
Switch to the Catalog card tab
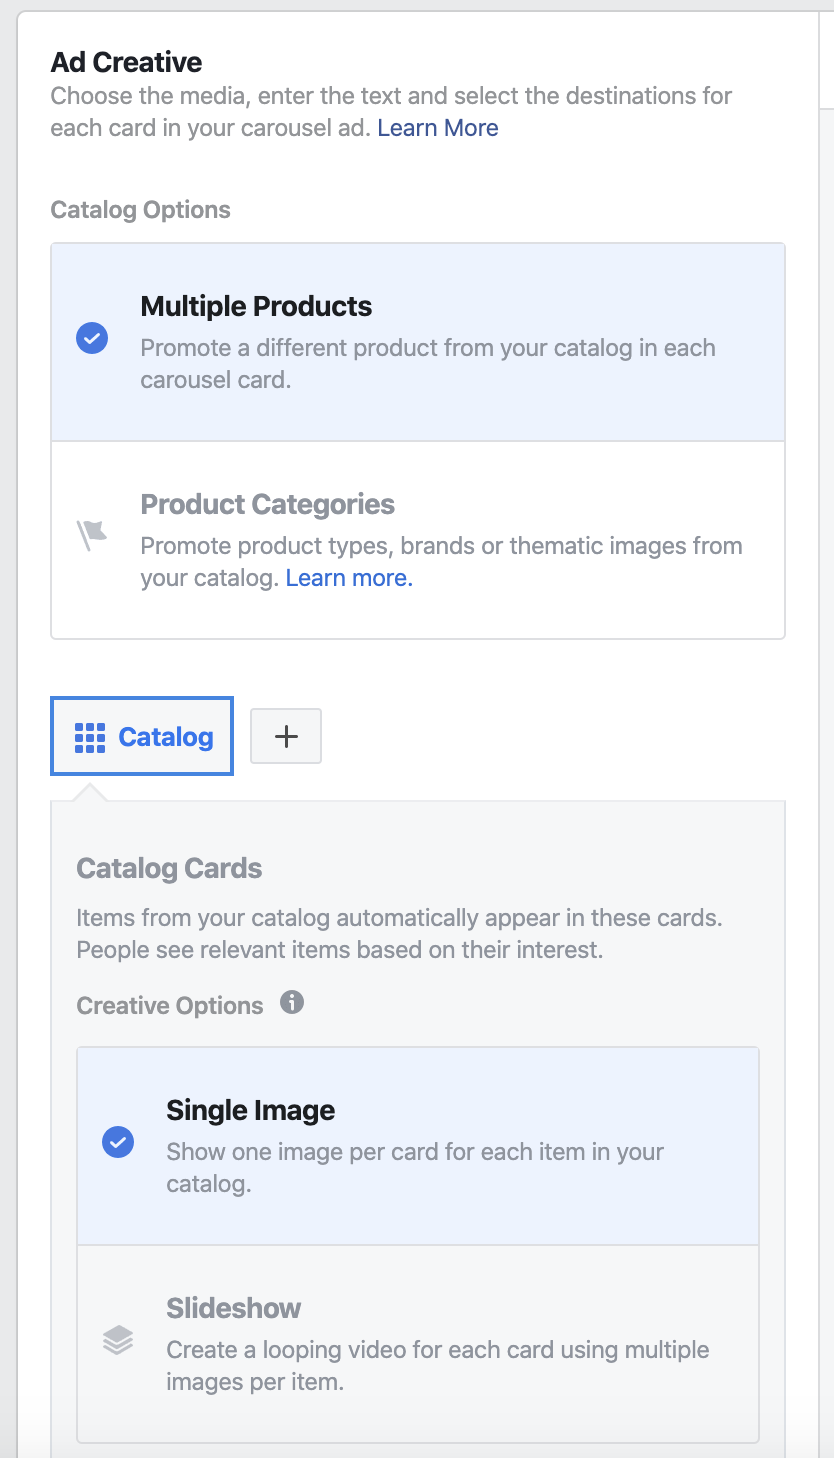(x=142, y=737)
